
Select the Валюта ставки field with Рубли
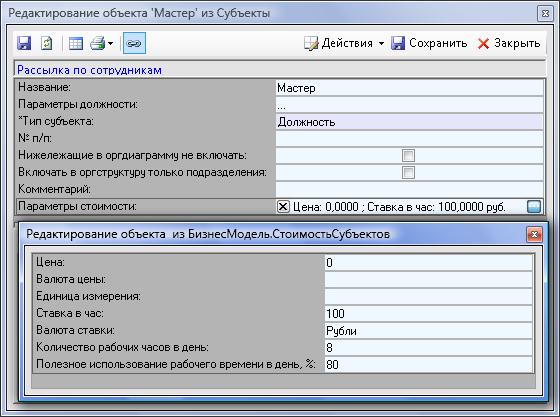(x=428, y=331)
